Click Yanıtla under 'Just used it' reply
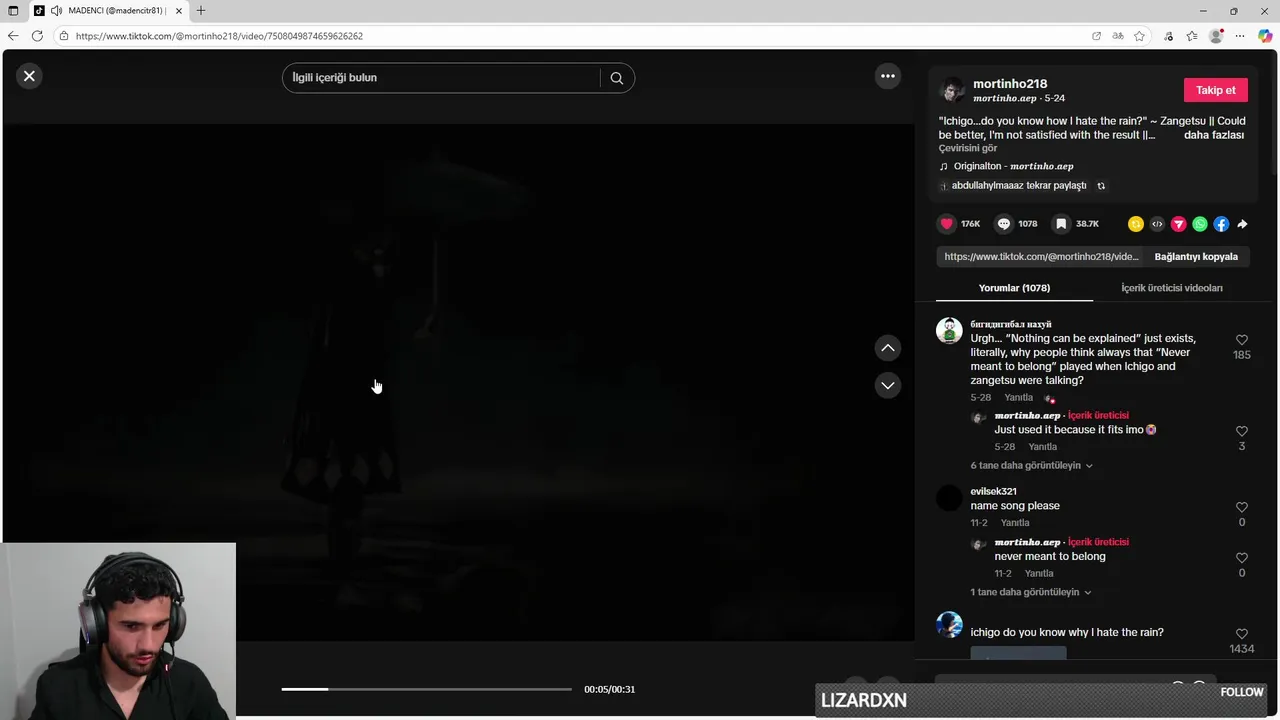Image resolution: width=1280 pixels, height=720 pixels. (1042, 447)
